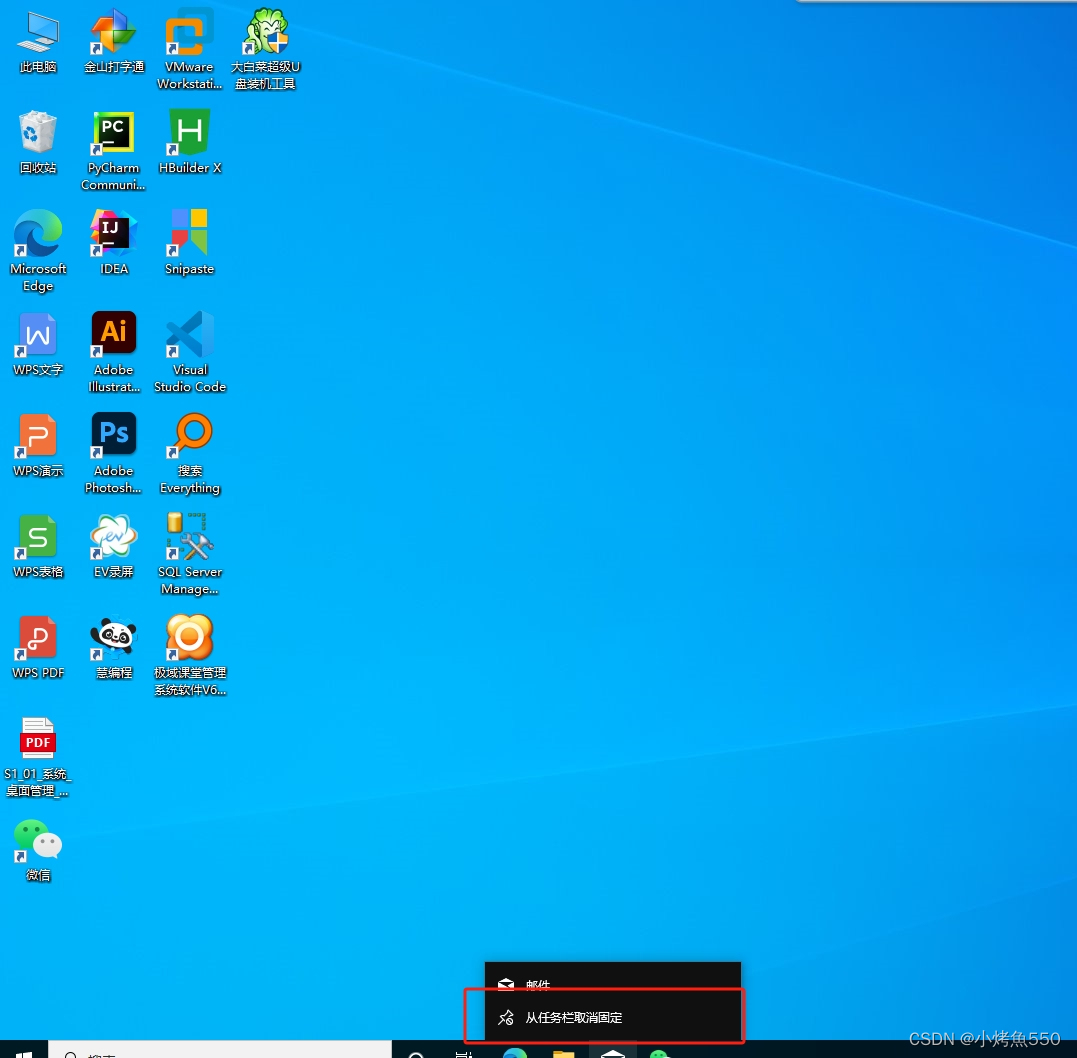Select the WPS演示 shortcut

point(38,444)
